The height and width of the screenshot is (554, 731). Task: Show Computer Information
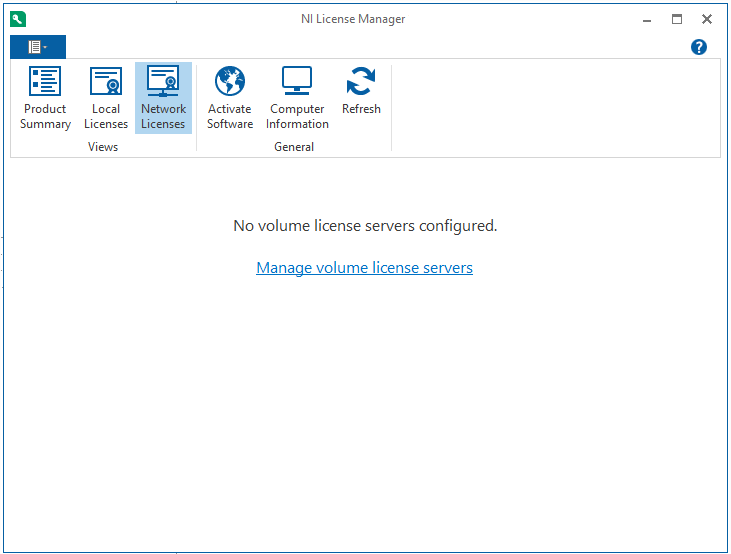[x=297, y=98]
